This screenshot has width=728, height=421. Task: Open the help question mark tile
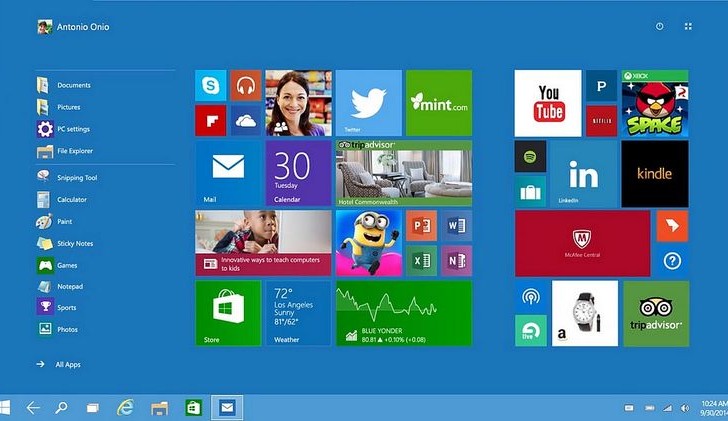click(x=672, y=261)
